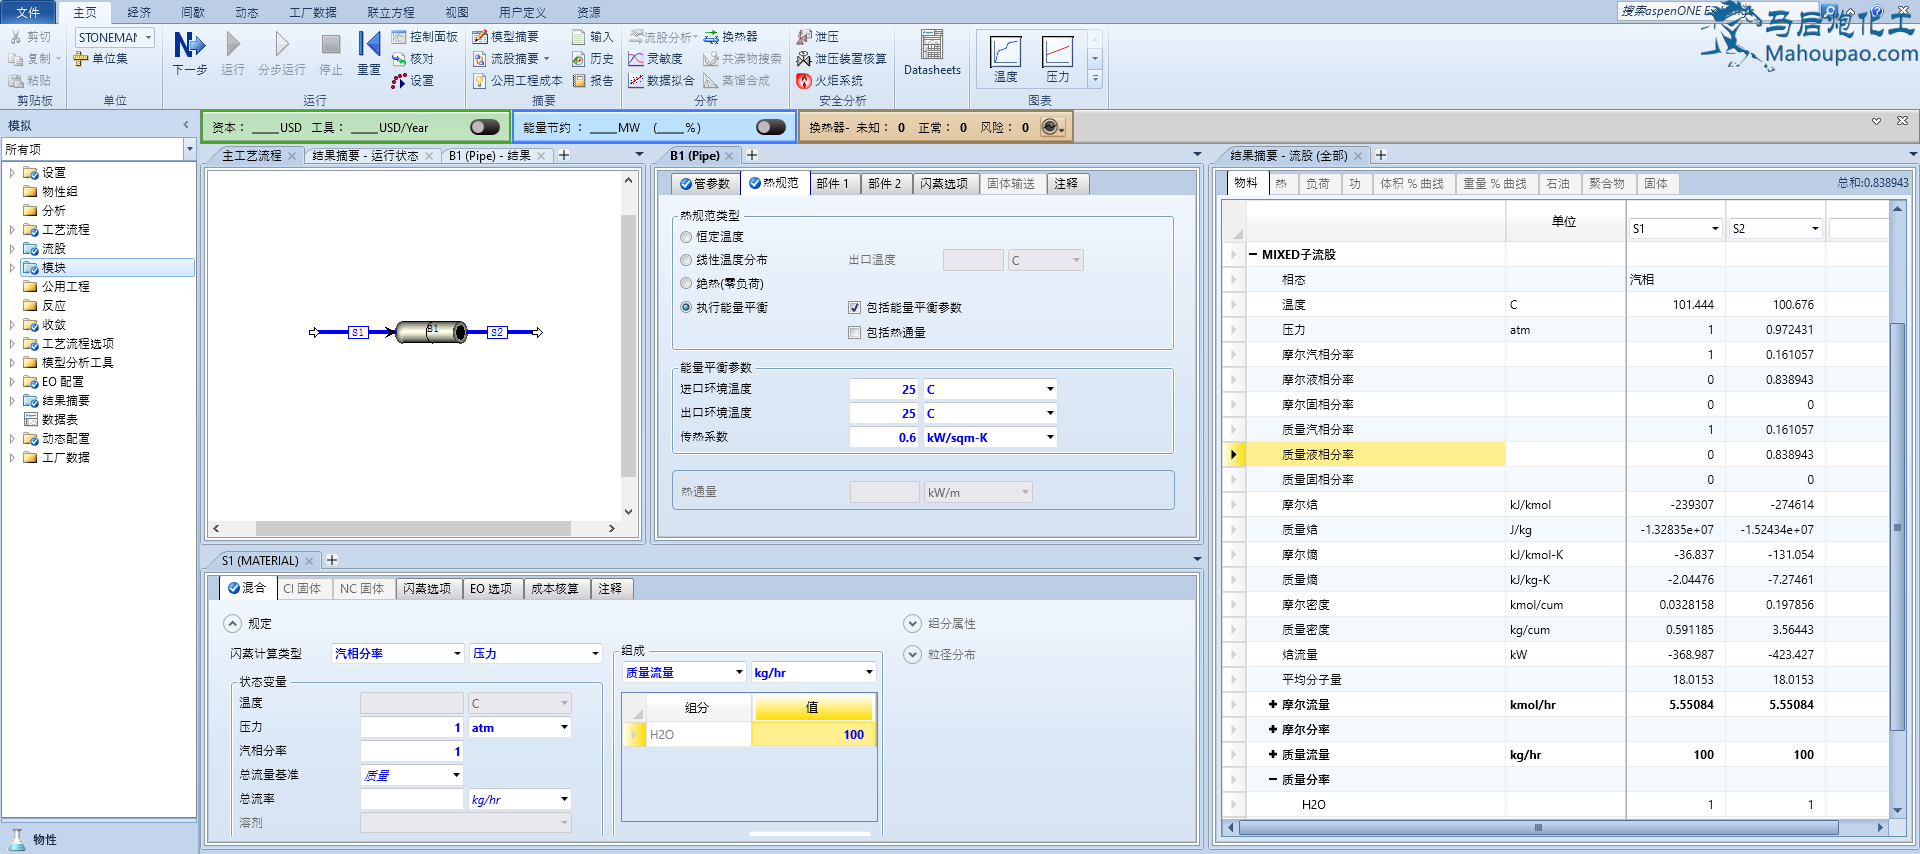Open 换热器 heat exchanger analysis
Screen dimensions: 1920x854
[x=731, y=37]
